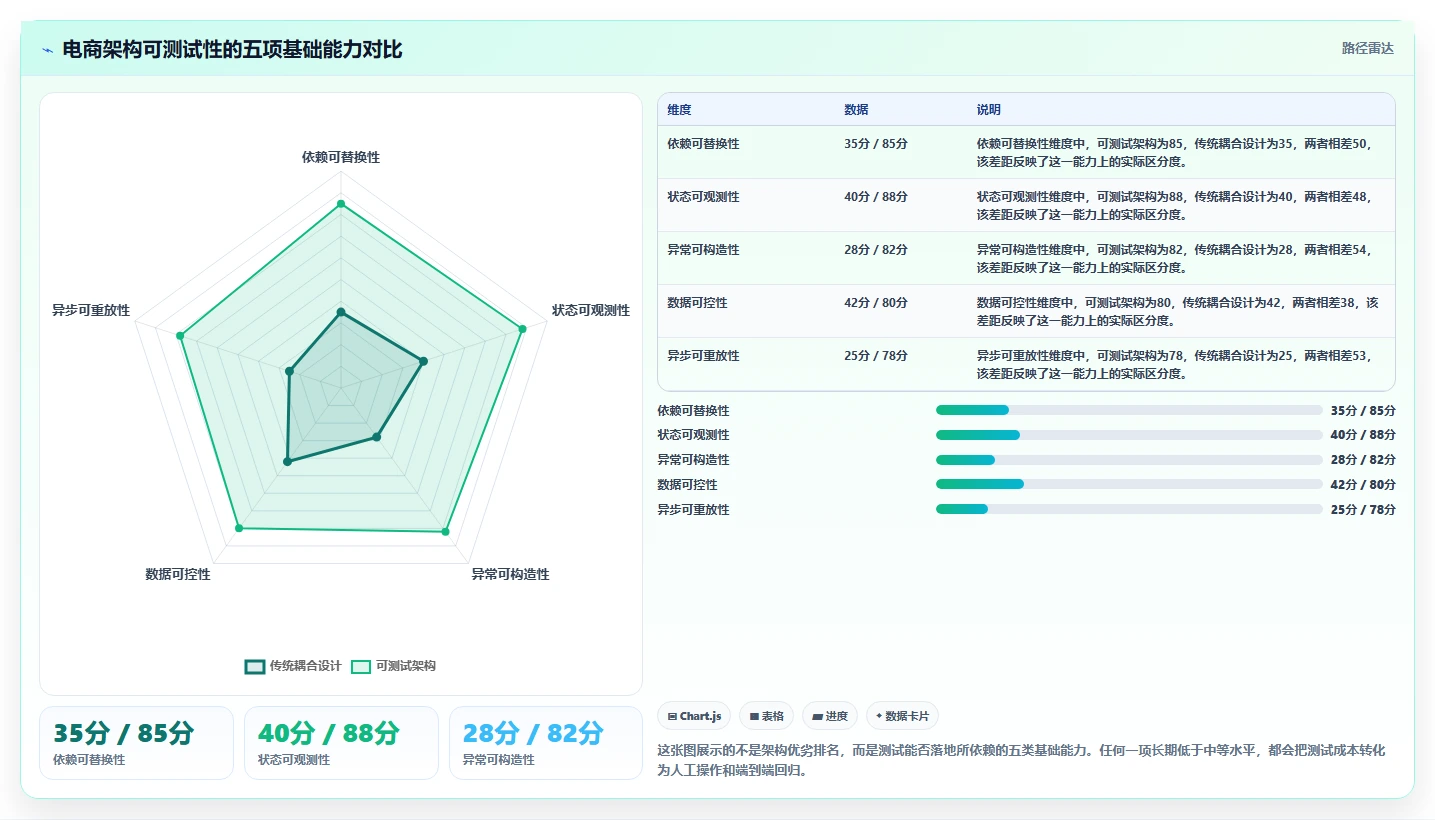
Task: Click the 依赖可替换性 description text in table
Action: [1173, 153]
